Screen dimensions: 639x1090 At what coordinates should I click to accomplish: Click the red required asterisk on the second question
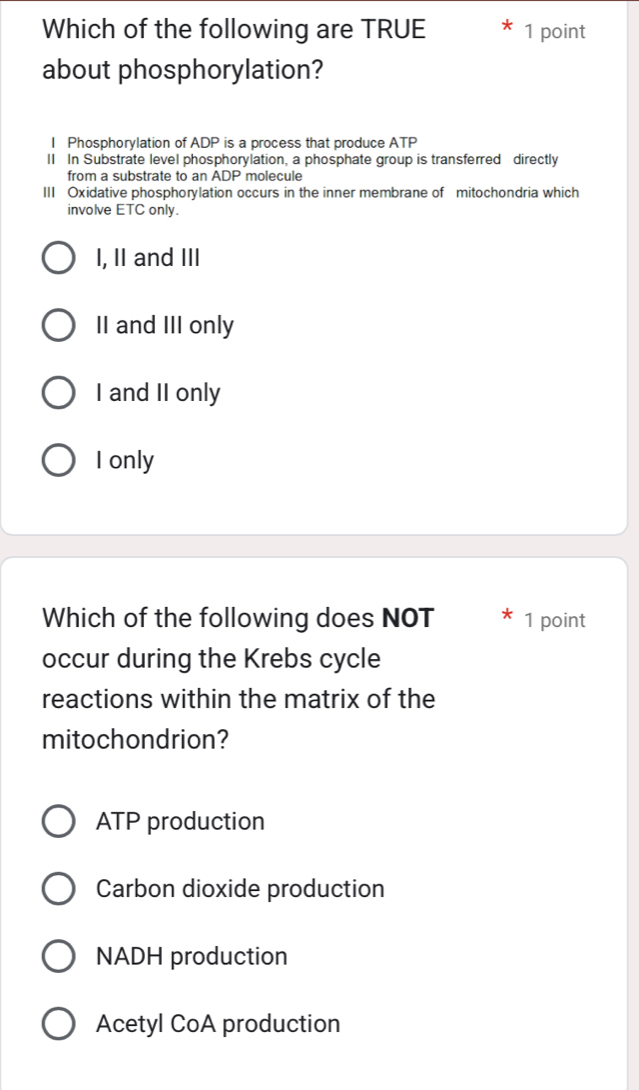[508, 615]
